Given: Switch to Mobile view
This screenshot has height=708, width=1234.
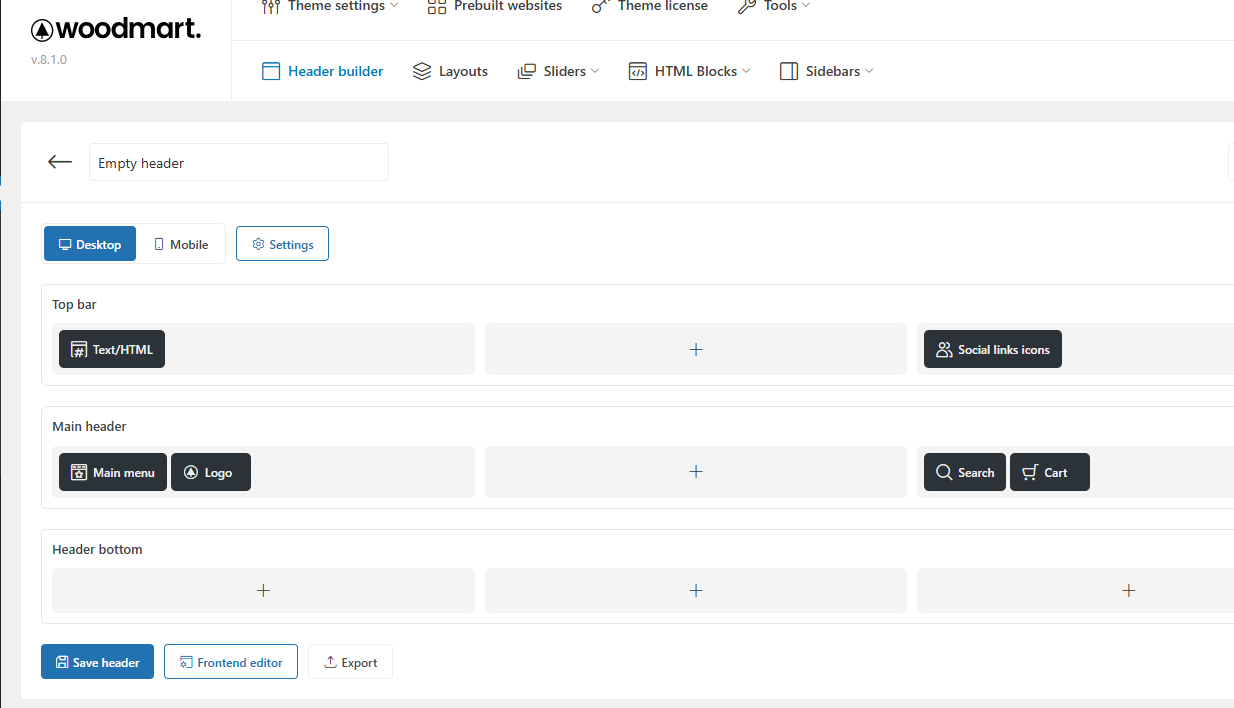Looking at the screenshot, I should pos(181,244).
